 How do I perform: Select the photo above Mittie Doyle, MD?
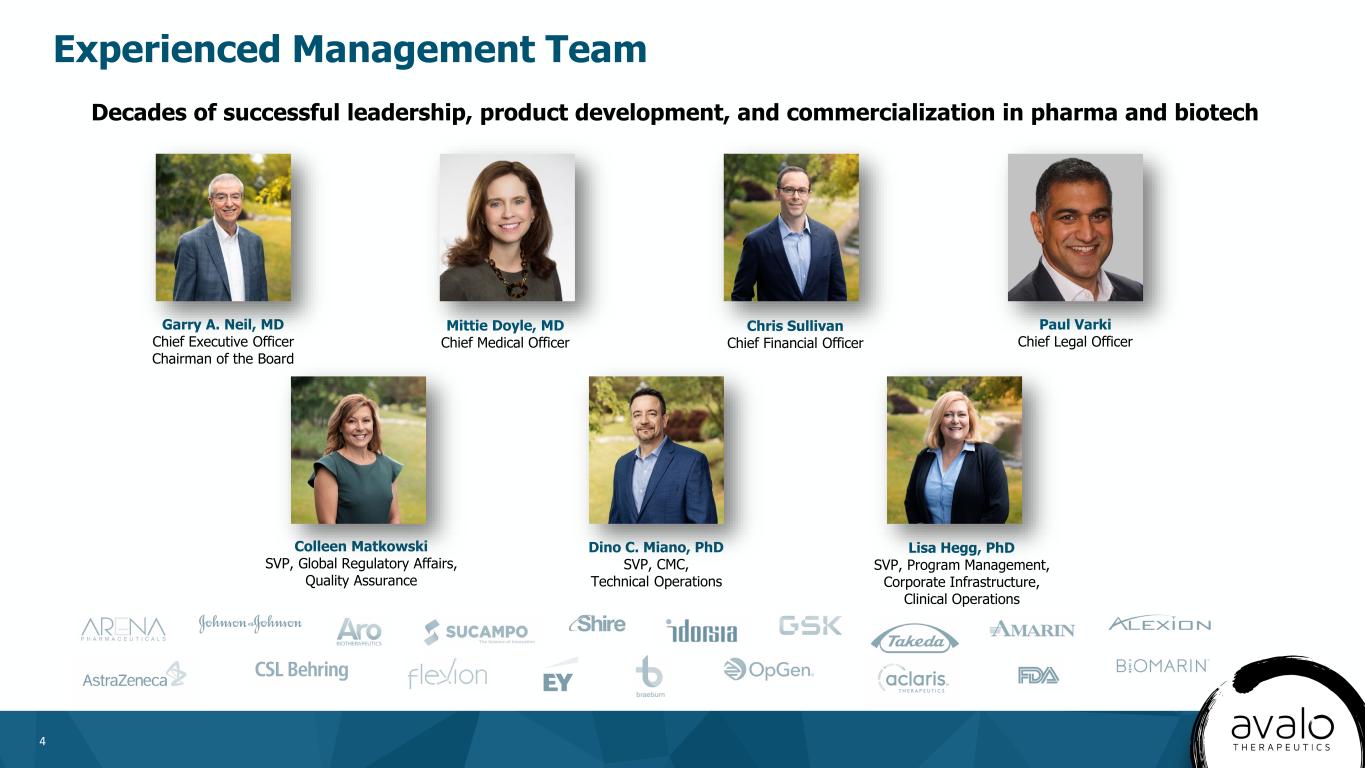(x=507, y=227)
